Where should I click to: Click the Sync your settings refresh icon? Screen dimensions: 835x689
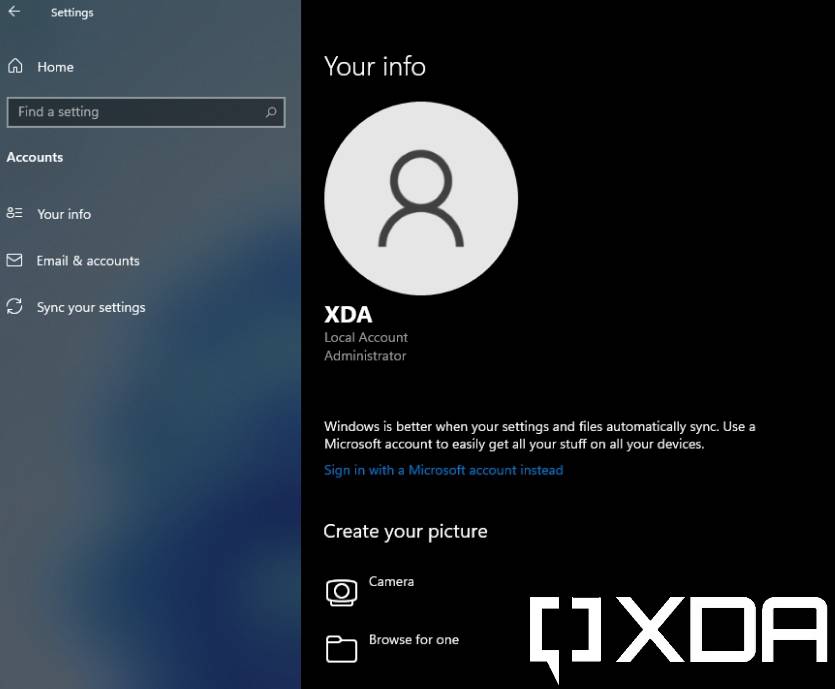pyautogui.click(x=14, y=307)
